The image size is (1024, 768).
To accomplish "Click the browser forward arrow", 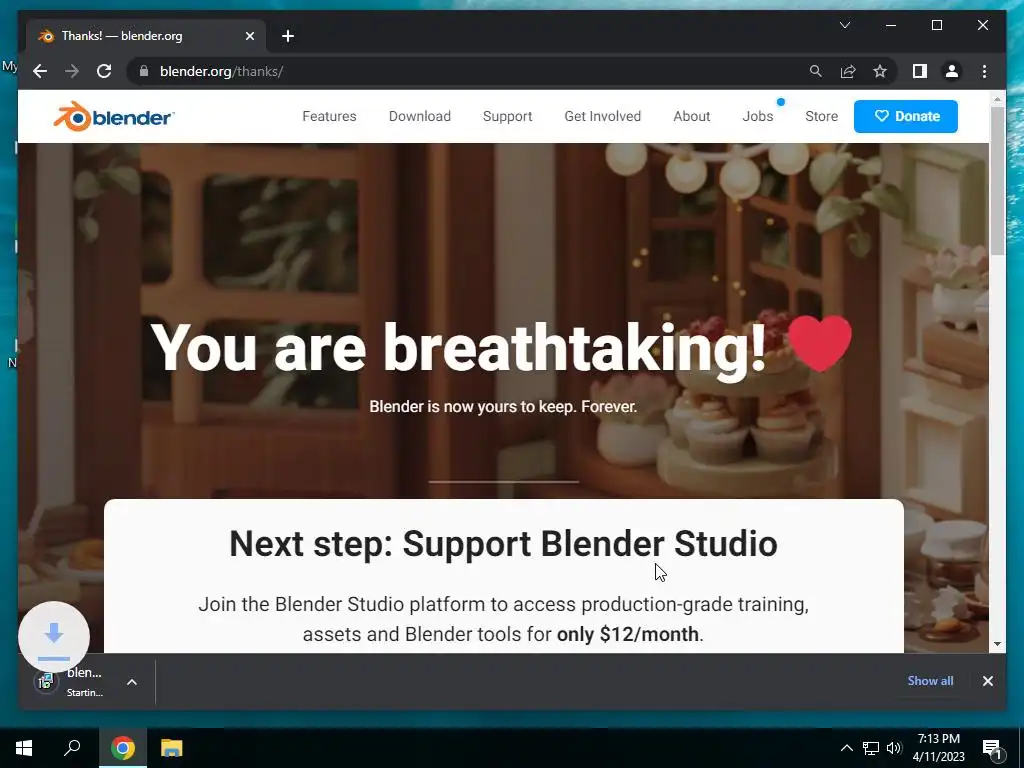I will point(72,71).
